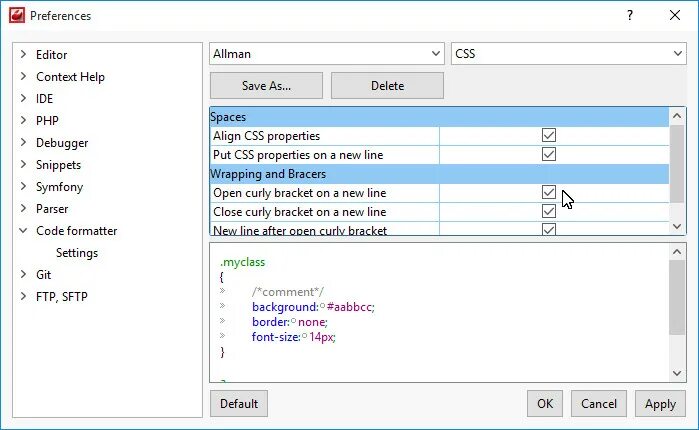The width and height of the screenshot is (699, 430).
Task: Expand the PHP tree node
Action: coord(23,121)
